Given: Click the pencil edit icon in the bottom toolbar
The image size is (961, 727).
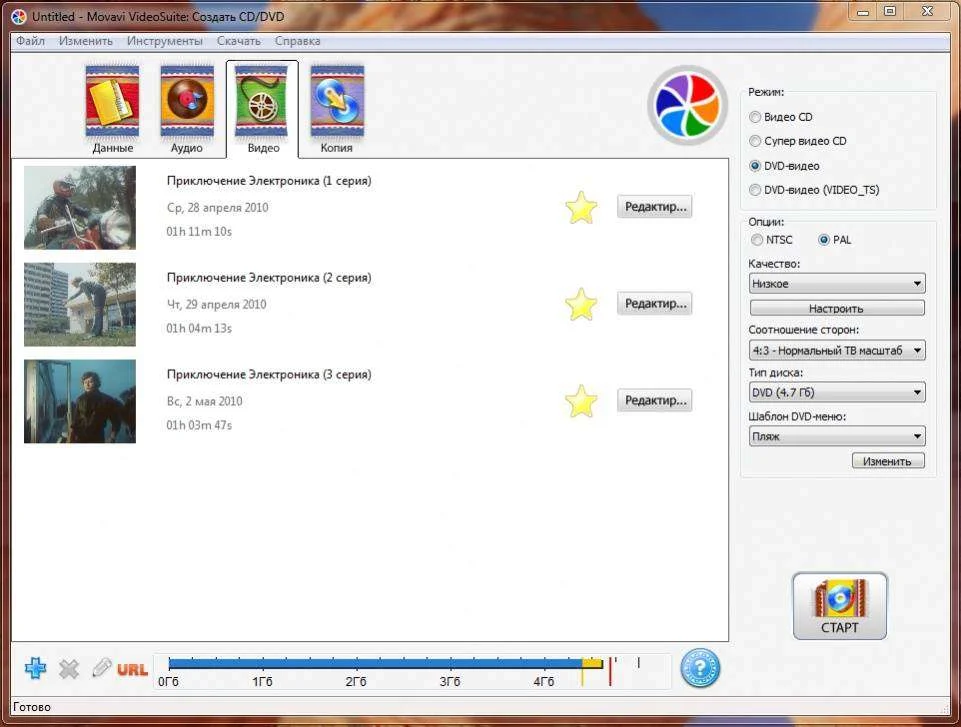Looking at the screenshot, I should 101,668.
